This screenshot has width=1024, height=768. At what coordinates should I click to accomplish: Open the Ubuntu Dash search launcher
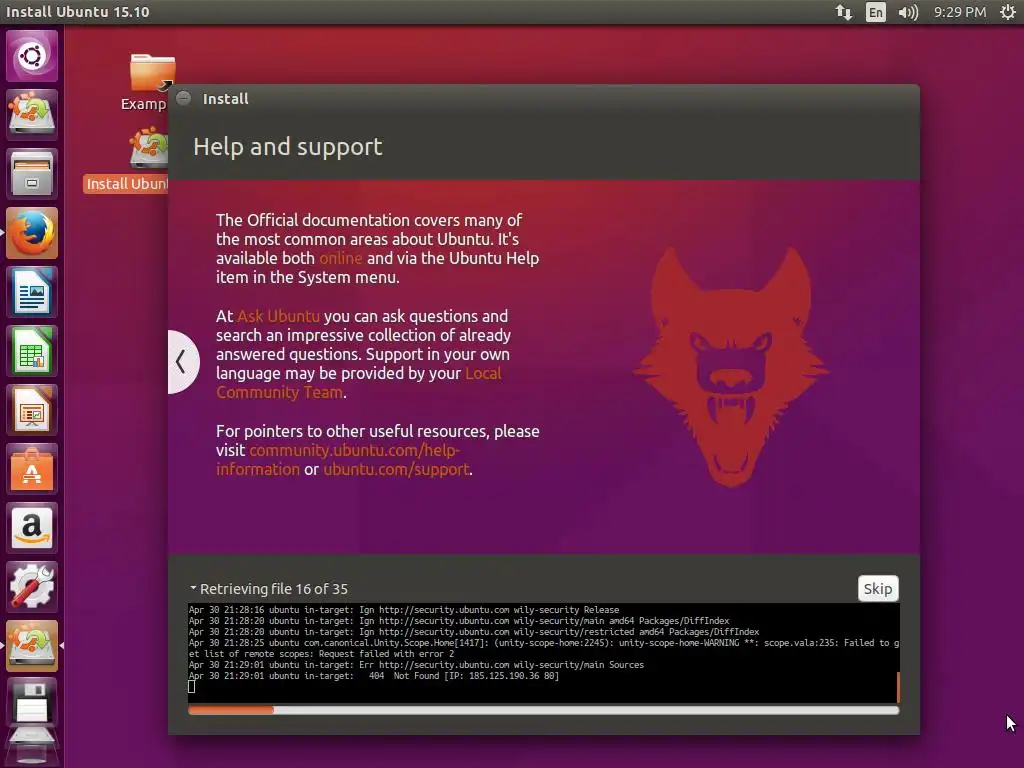tap(32, 56)
